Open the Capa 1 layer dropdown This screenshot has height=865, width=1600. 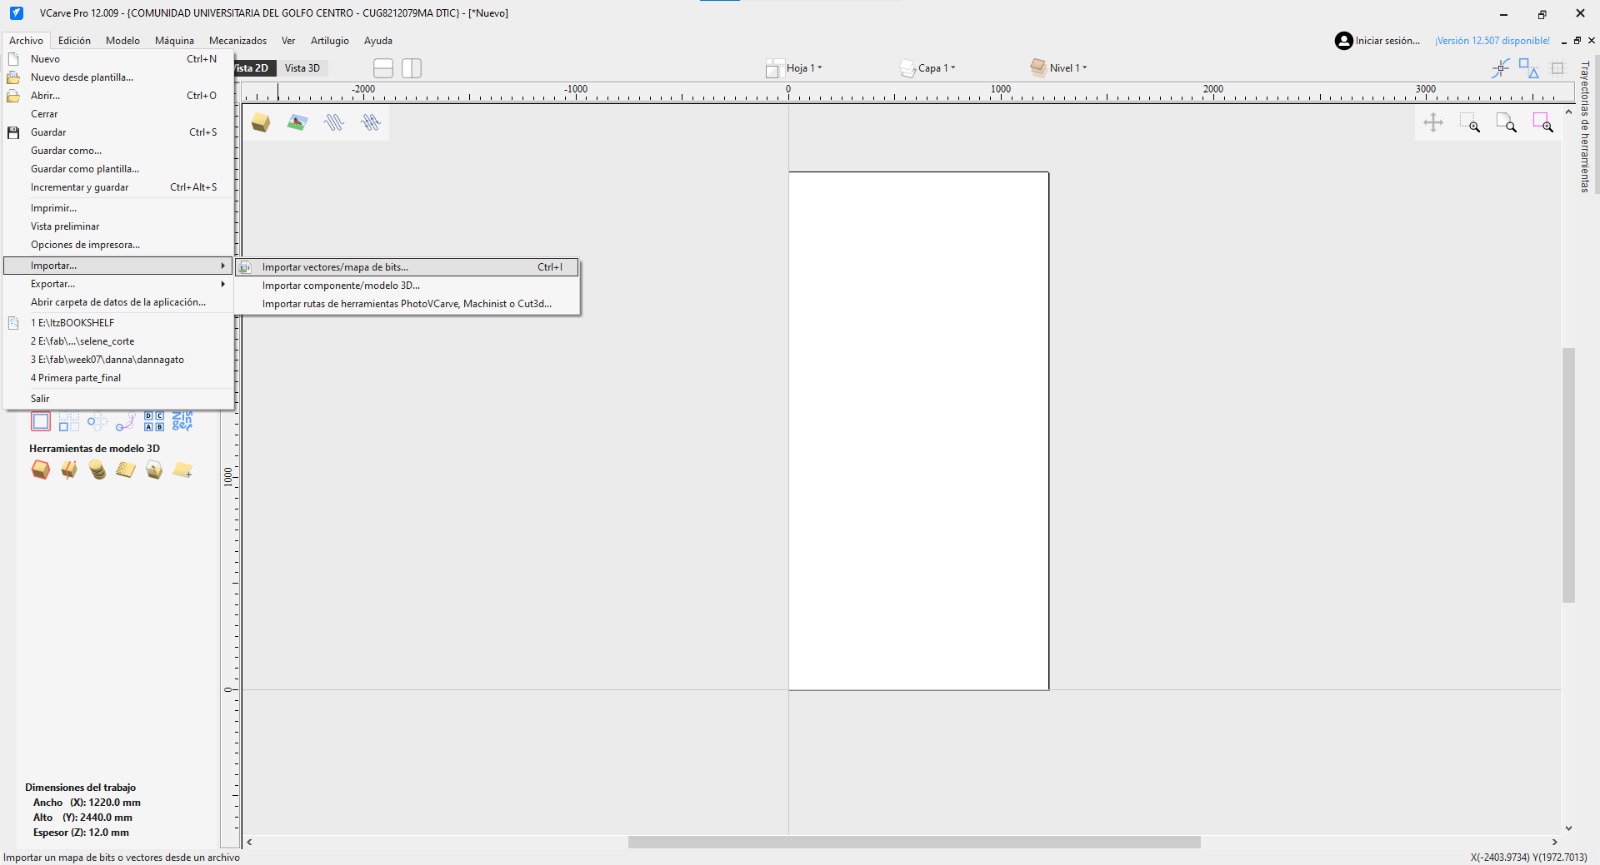(x=927, y=68)
